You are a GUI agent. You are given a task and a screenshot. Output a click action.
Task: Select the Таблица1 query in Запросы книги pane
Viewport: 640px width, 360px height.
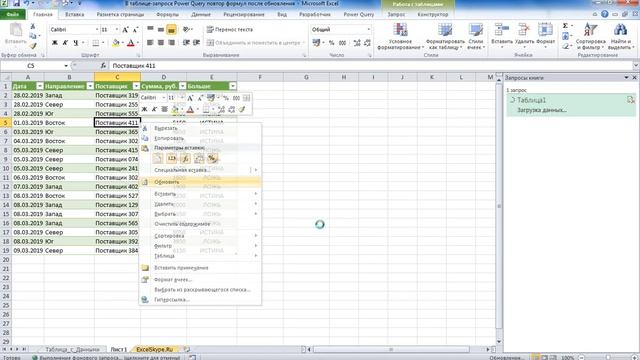(571, 105)
